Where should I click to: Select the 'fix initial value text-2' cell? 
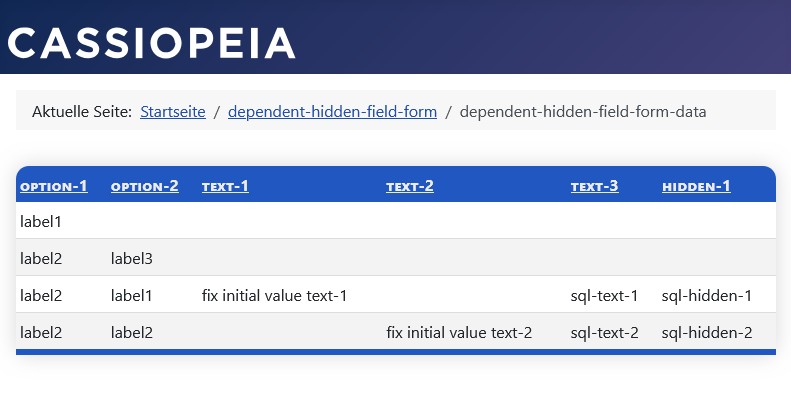tap(459, 332)
